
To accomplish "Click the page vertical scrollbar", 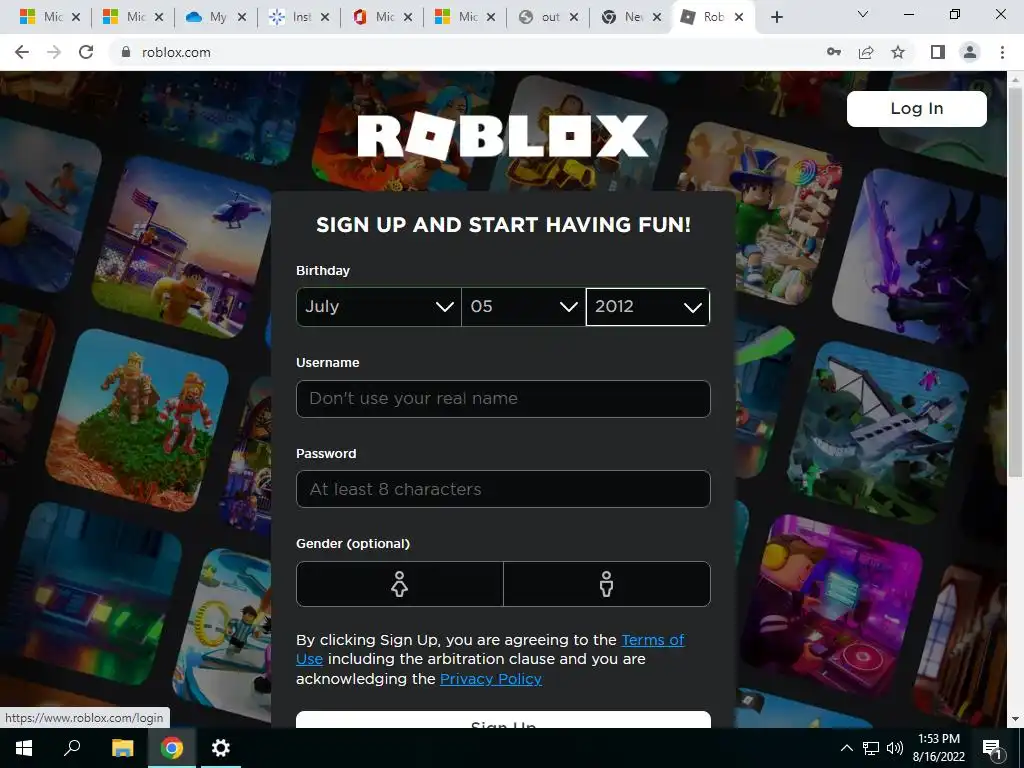I will click(1015, 281).
